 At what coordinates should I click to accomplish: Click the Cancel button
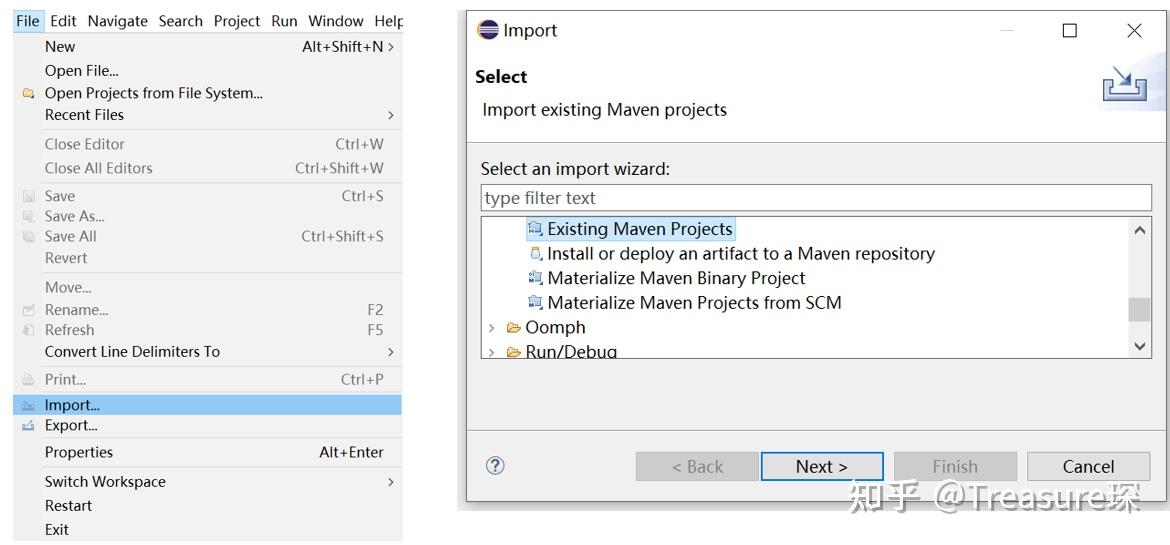pos(1088,466)
